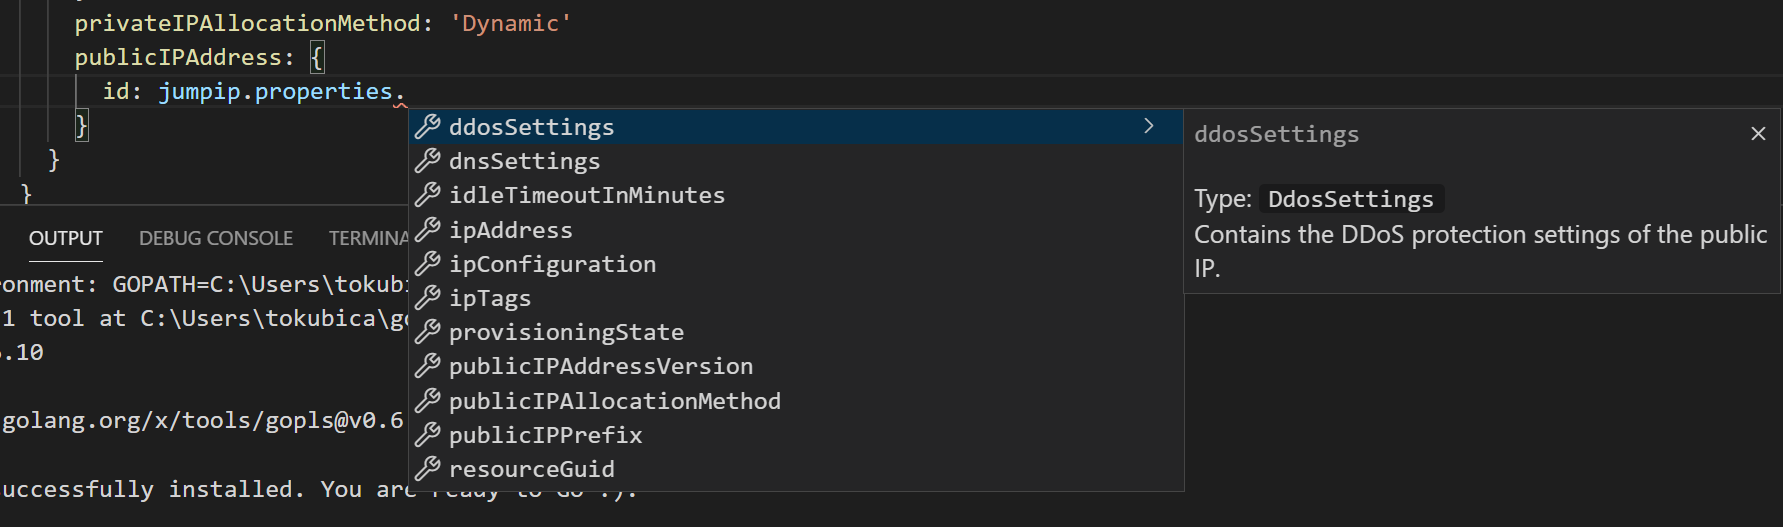1783x527 pixels.
Task: Click the wrench icon beside dnsSettings
Action: click(428, 161)
